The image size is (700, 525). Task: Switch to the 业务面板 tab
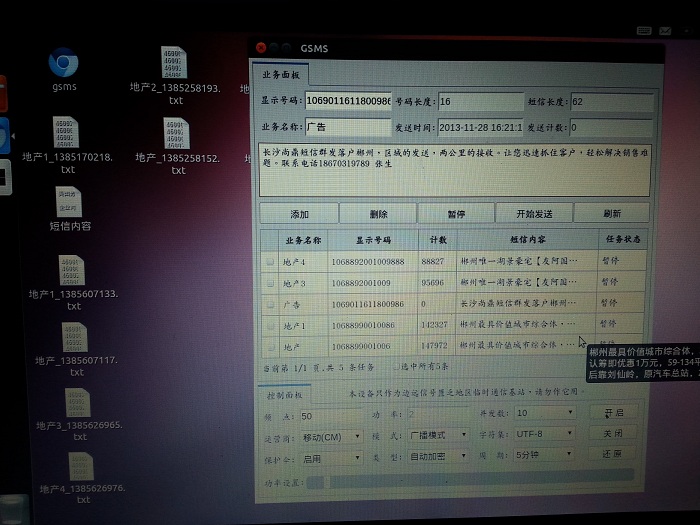click(x=280, y=74)
